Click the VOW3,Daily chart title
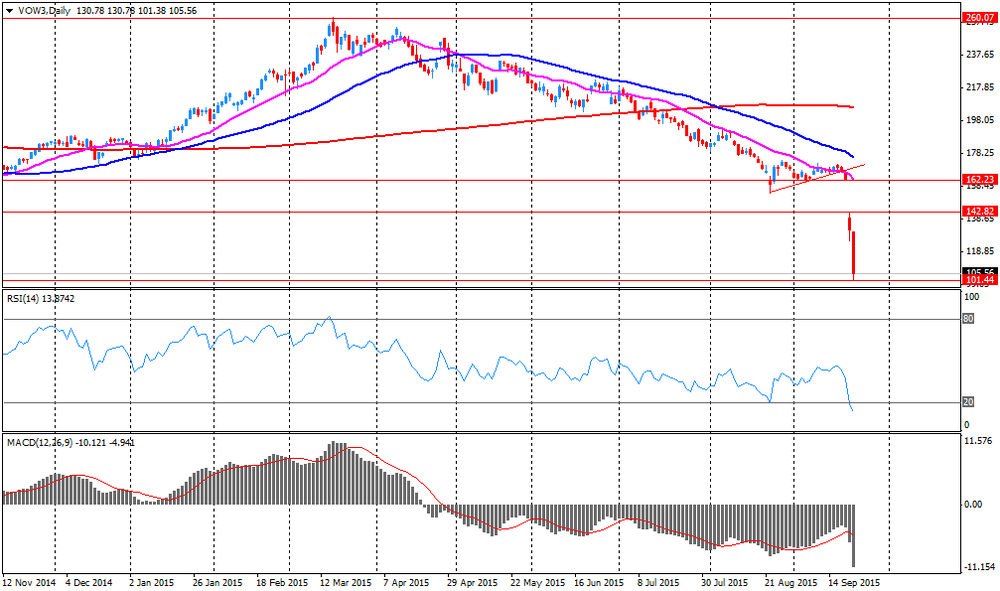The width and height of the screenshot is (1000, 591). (x=43, y=11)
